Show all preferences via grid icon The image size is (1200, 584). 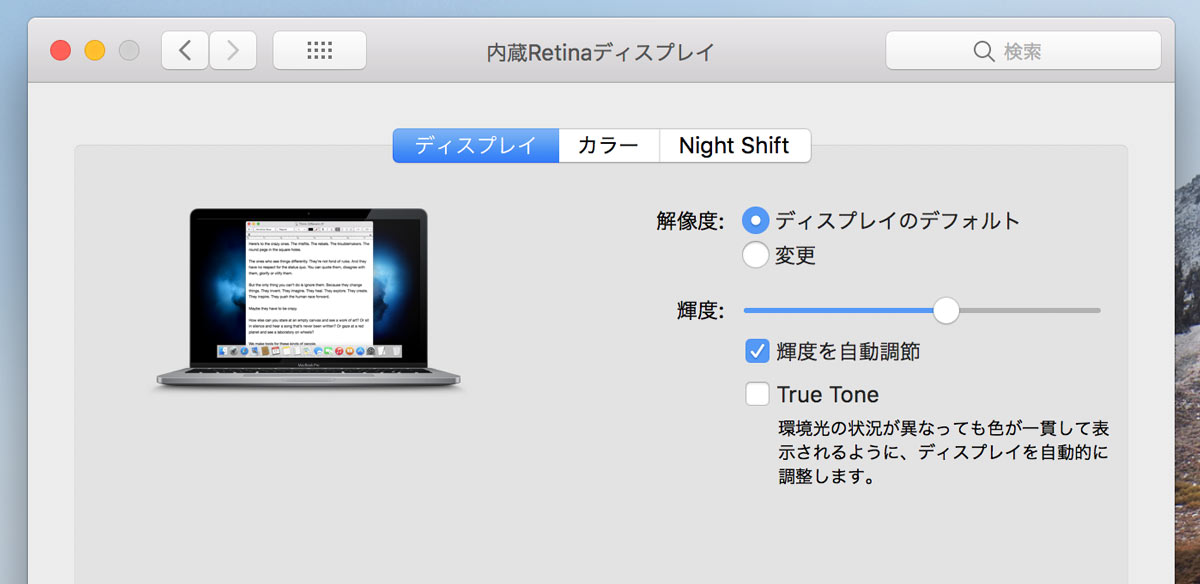(319, 50)
